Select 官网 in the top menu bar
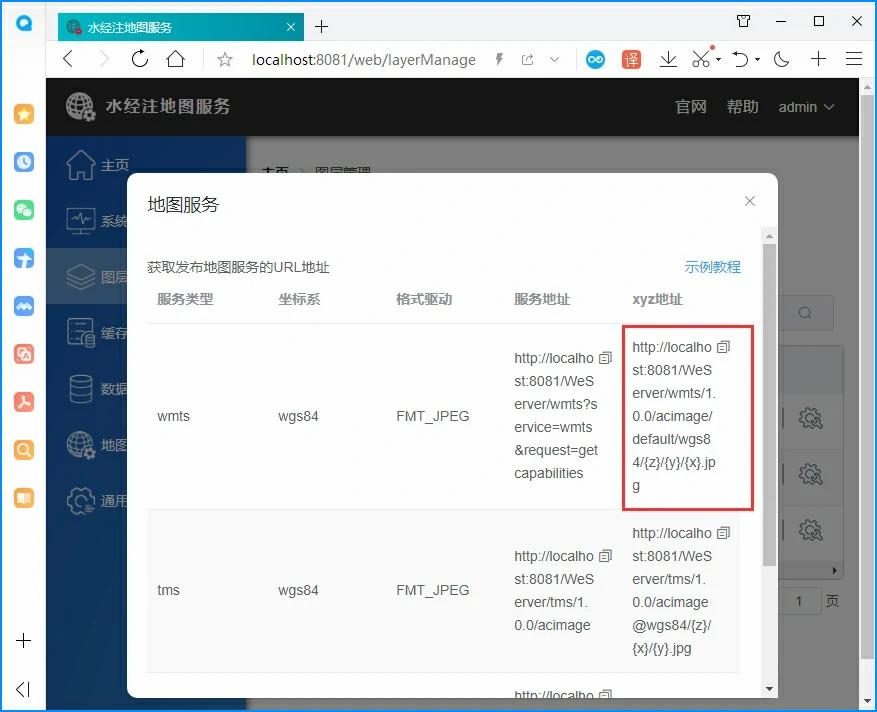877x712 pixels. point(690,107)
